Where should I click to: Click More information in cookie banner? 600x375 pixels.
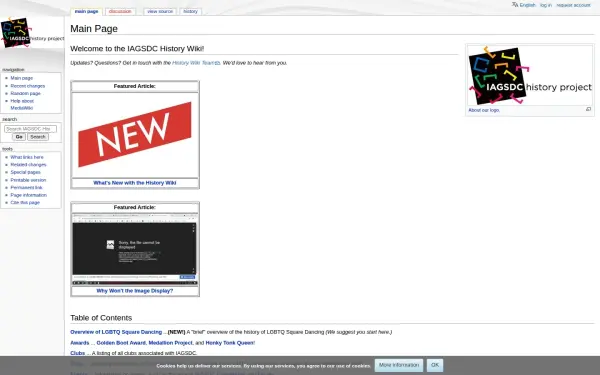[x=399, y=365]
